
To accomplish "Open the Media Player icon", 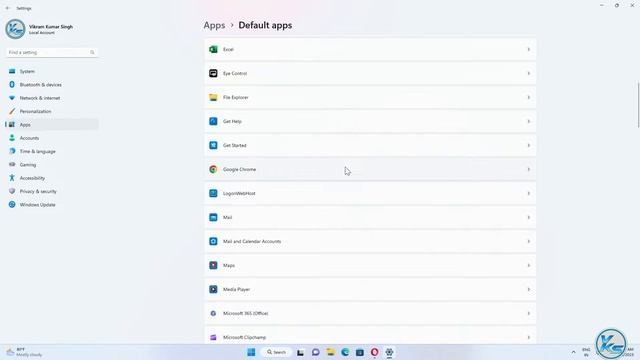I will point(213,289).
